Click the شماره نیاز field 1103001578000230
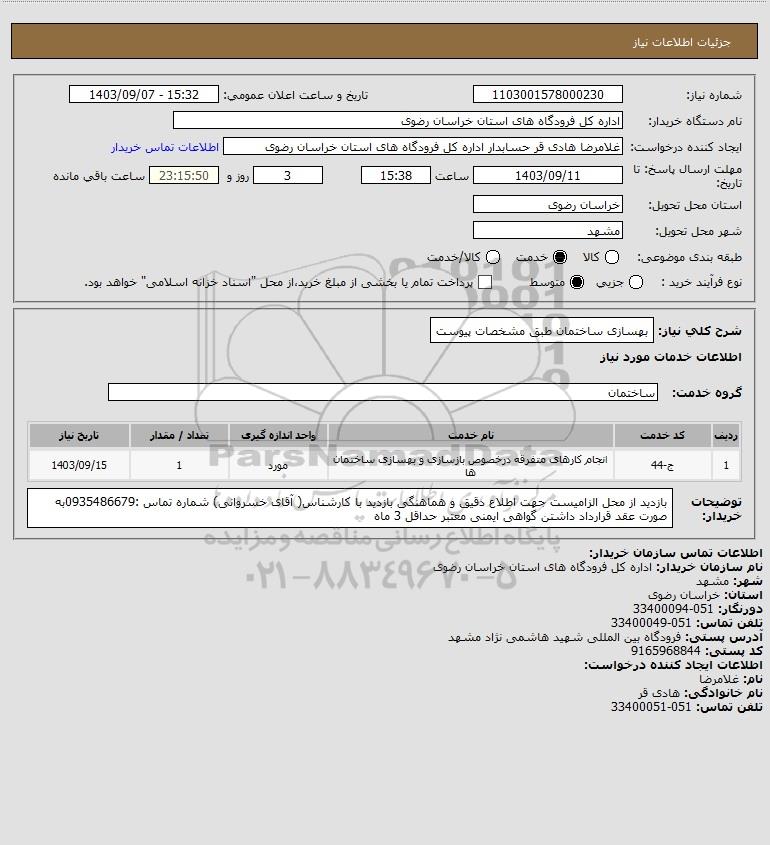The image size is (770, 845). (x=547, y=94)
